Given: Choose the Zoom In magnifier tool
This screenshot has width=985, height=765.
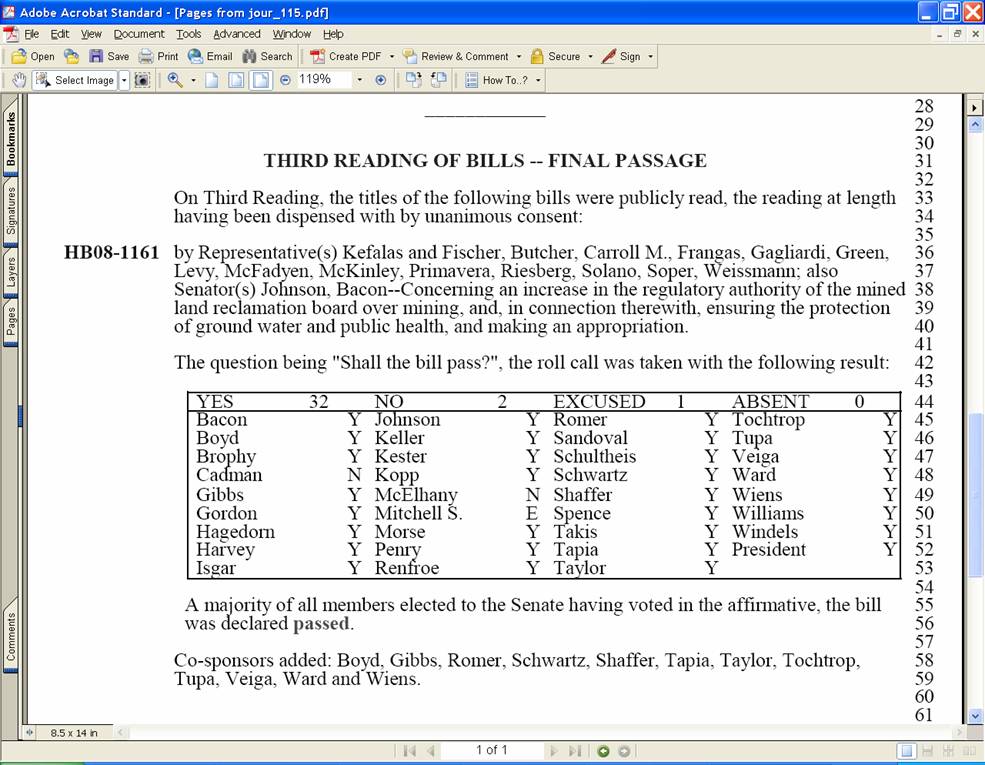Looking at the screenshot, I should click(x=175, y=80).
